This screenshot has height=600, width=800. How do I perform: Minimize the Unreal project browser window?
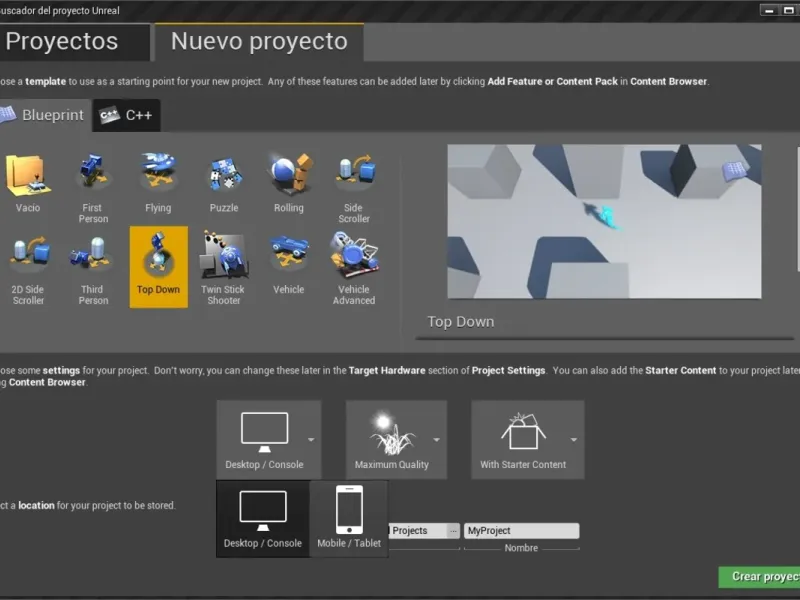tap(769, 10)
